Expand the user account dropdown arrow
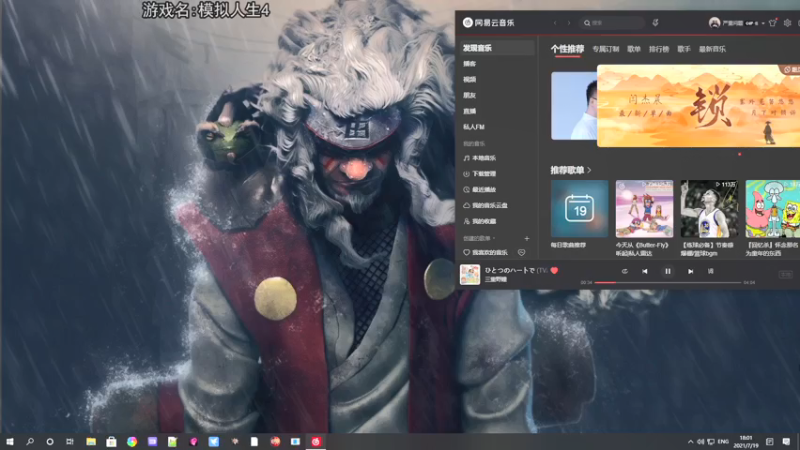Image resolution: width=800 pixels, height=450 pixels. pos(763,23)
